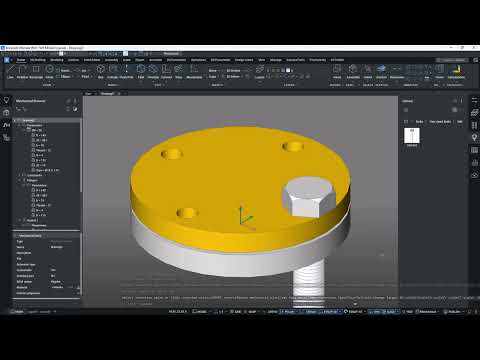480x360 pixels.
Task: Click the Hex Head Bolts breadcrumb
Action: [x=440, y=122]
